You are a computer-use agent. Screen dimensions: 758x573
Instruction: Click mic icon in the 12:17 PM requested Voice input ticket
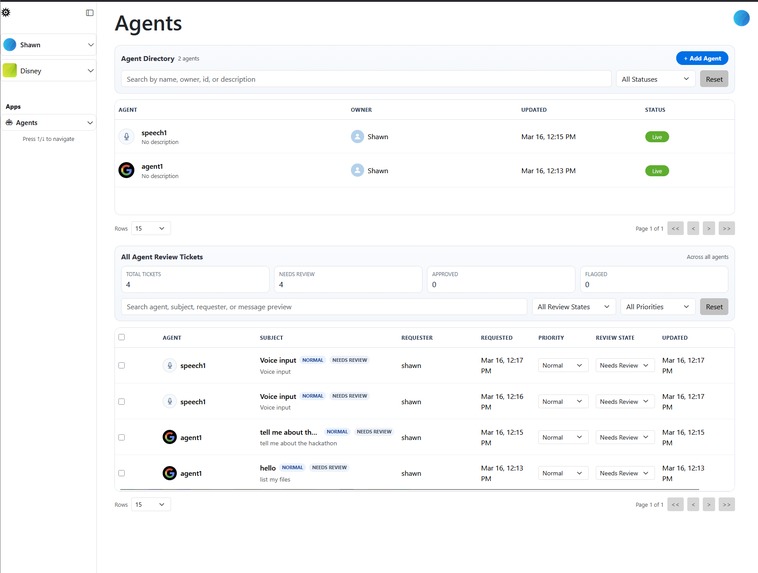tap(170, 366)
